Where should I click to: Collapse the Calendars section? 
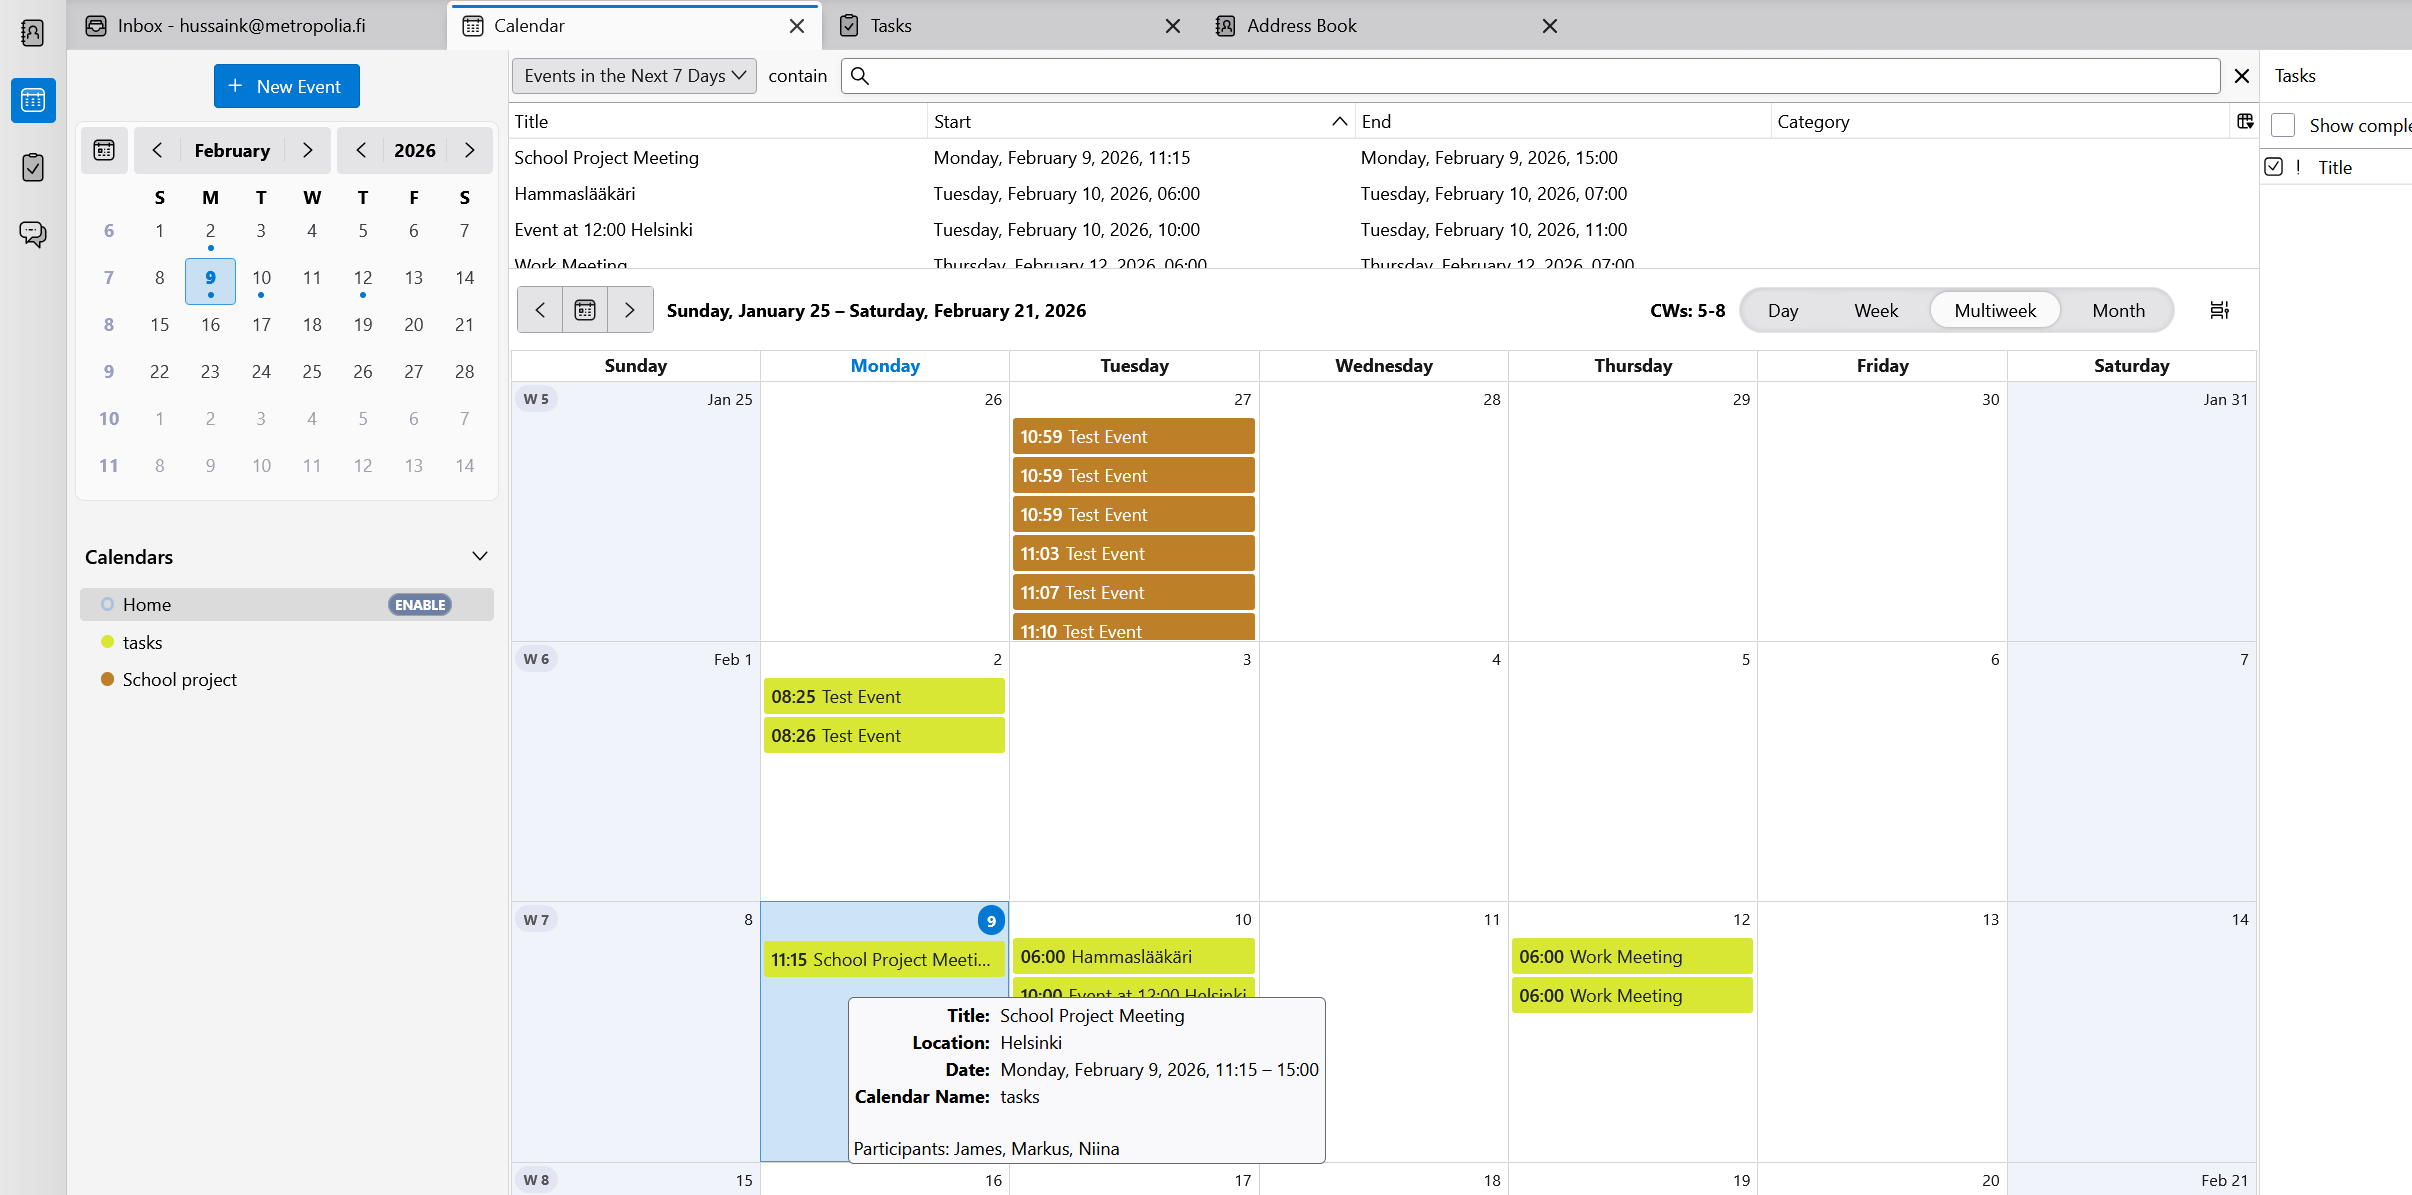[x=479, y=556]
